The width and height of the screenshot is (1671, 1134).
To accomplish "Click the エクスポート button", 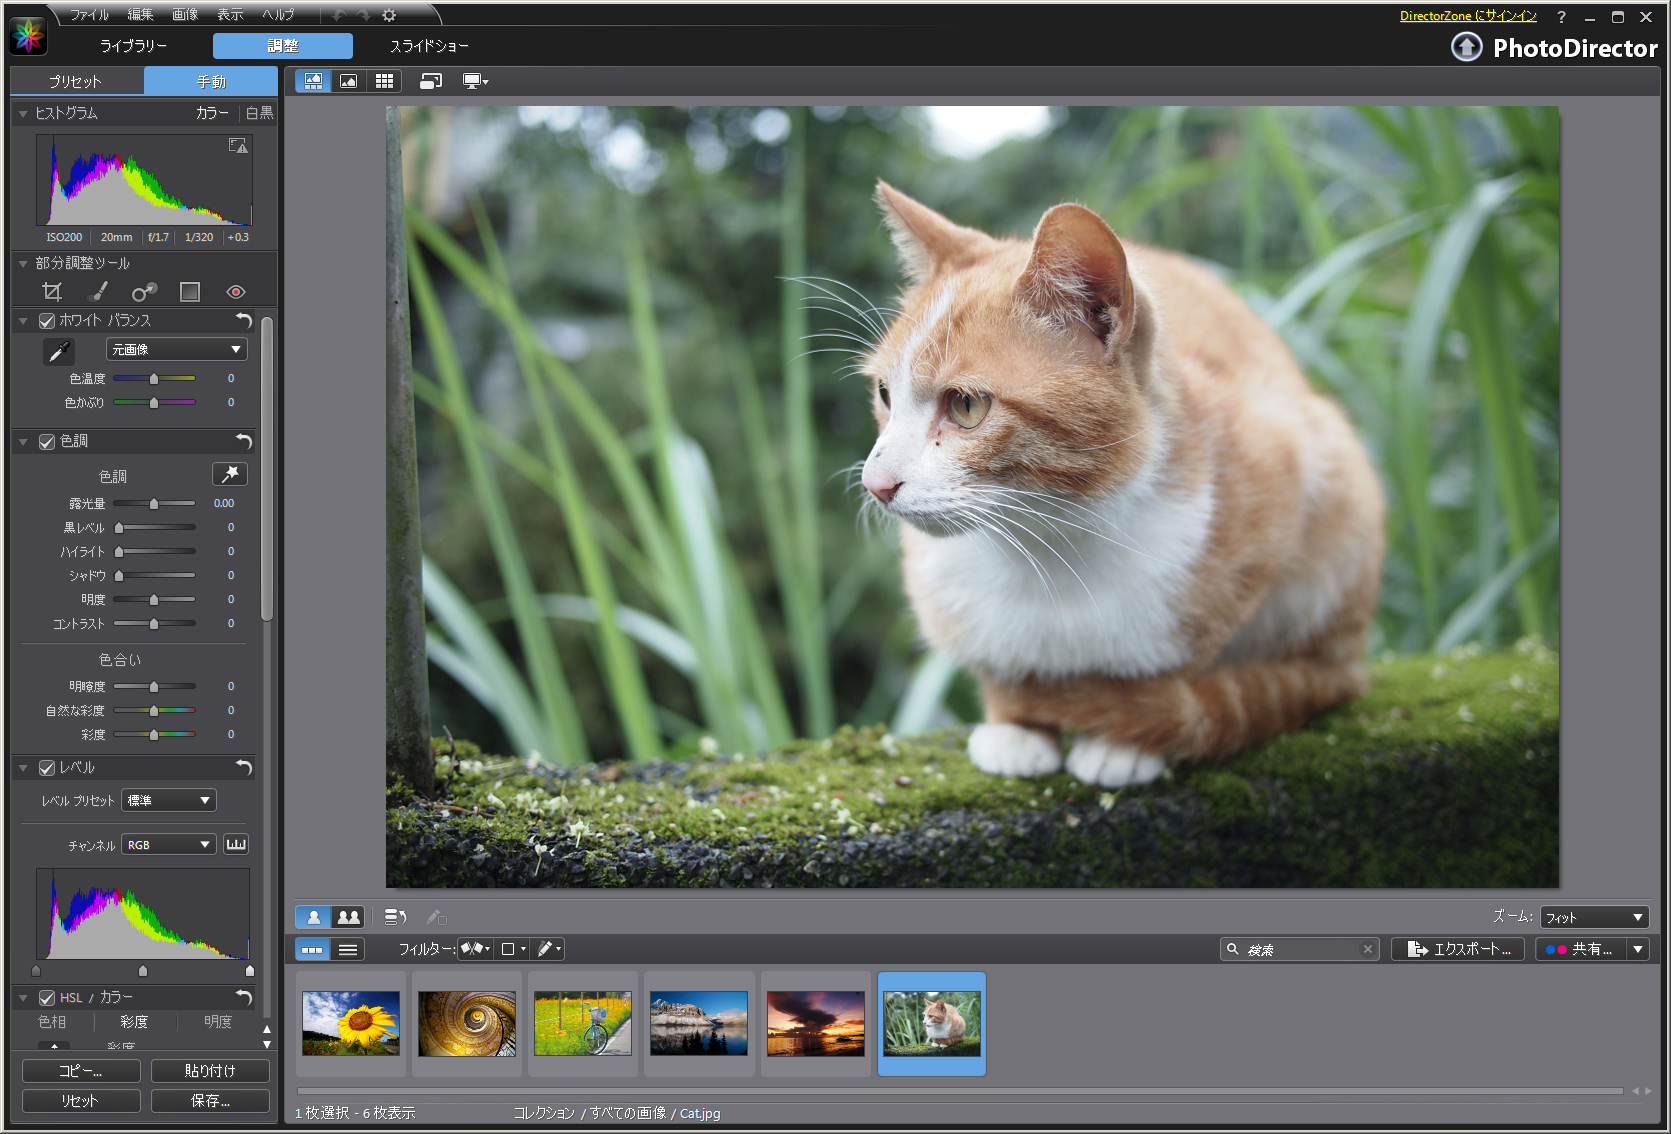I will point(1457,949).
